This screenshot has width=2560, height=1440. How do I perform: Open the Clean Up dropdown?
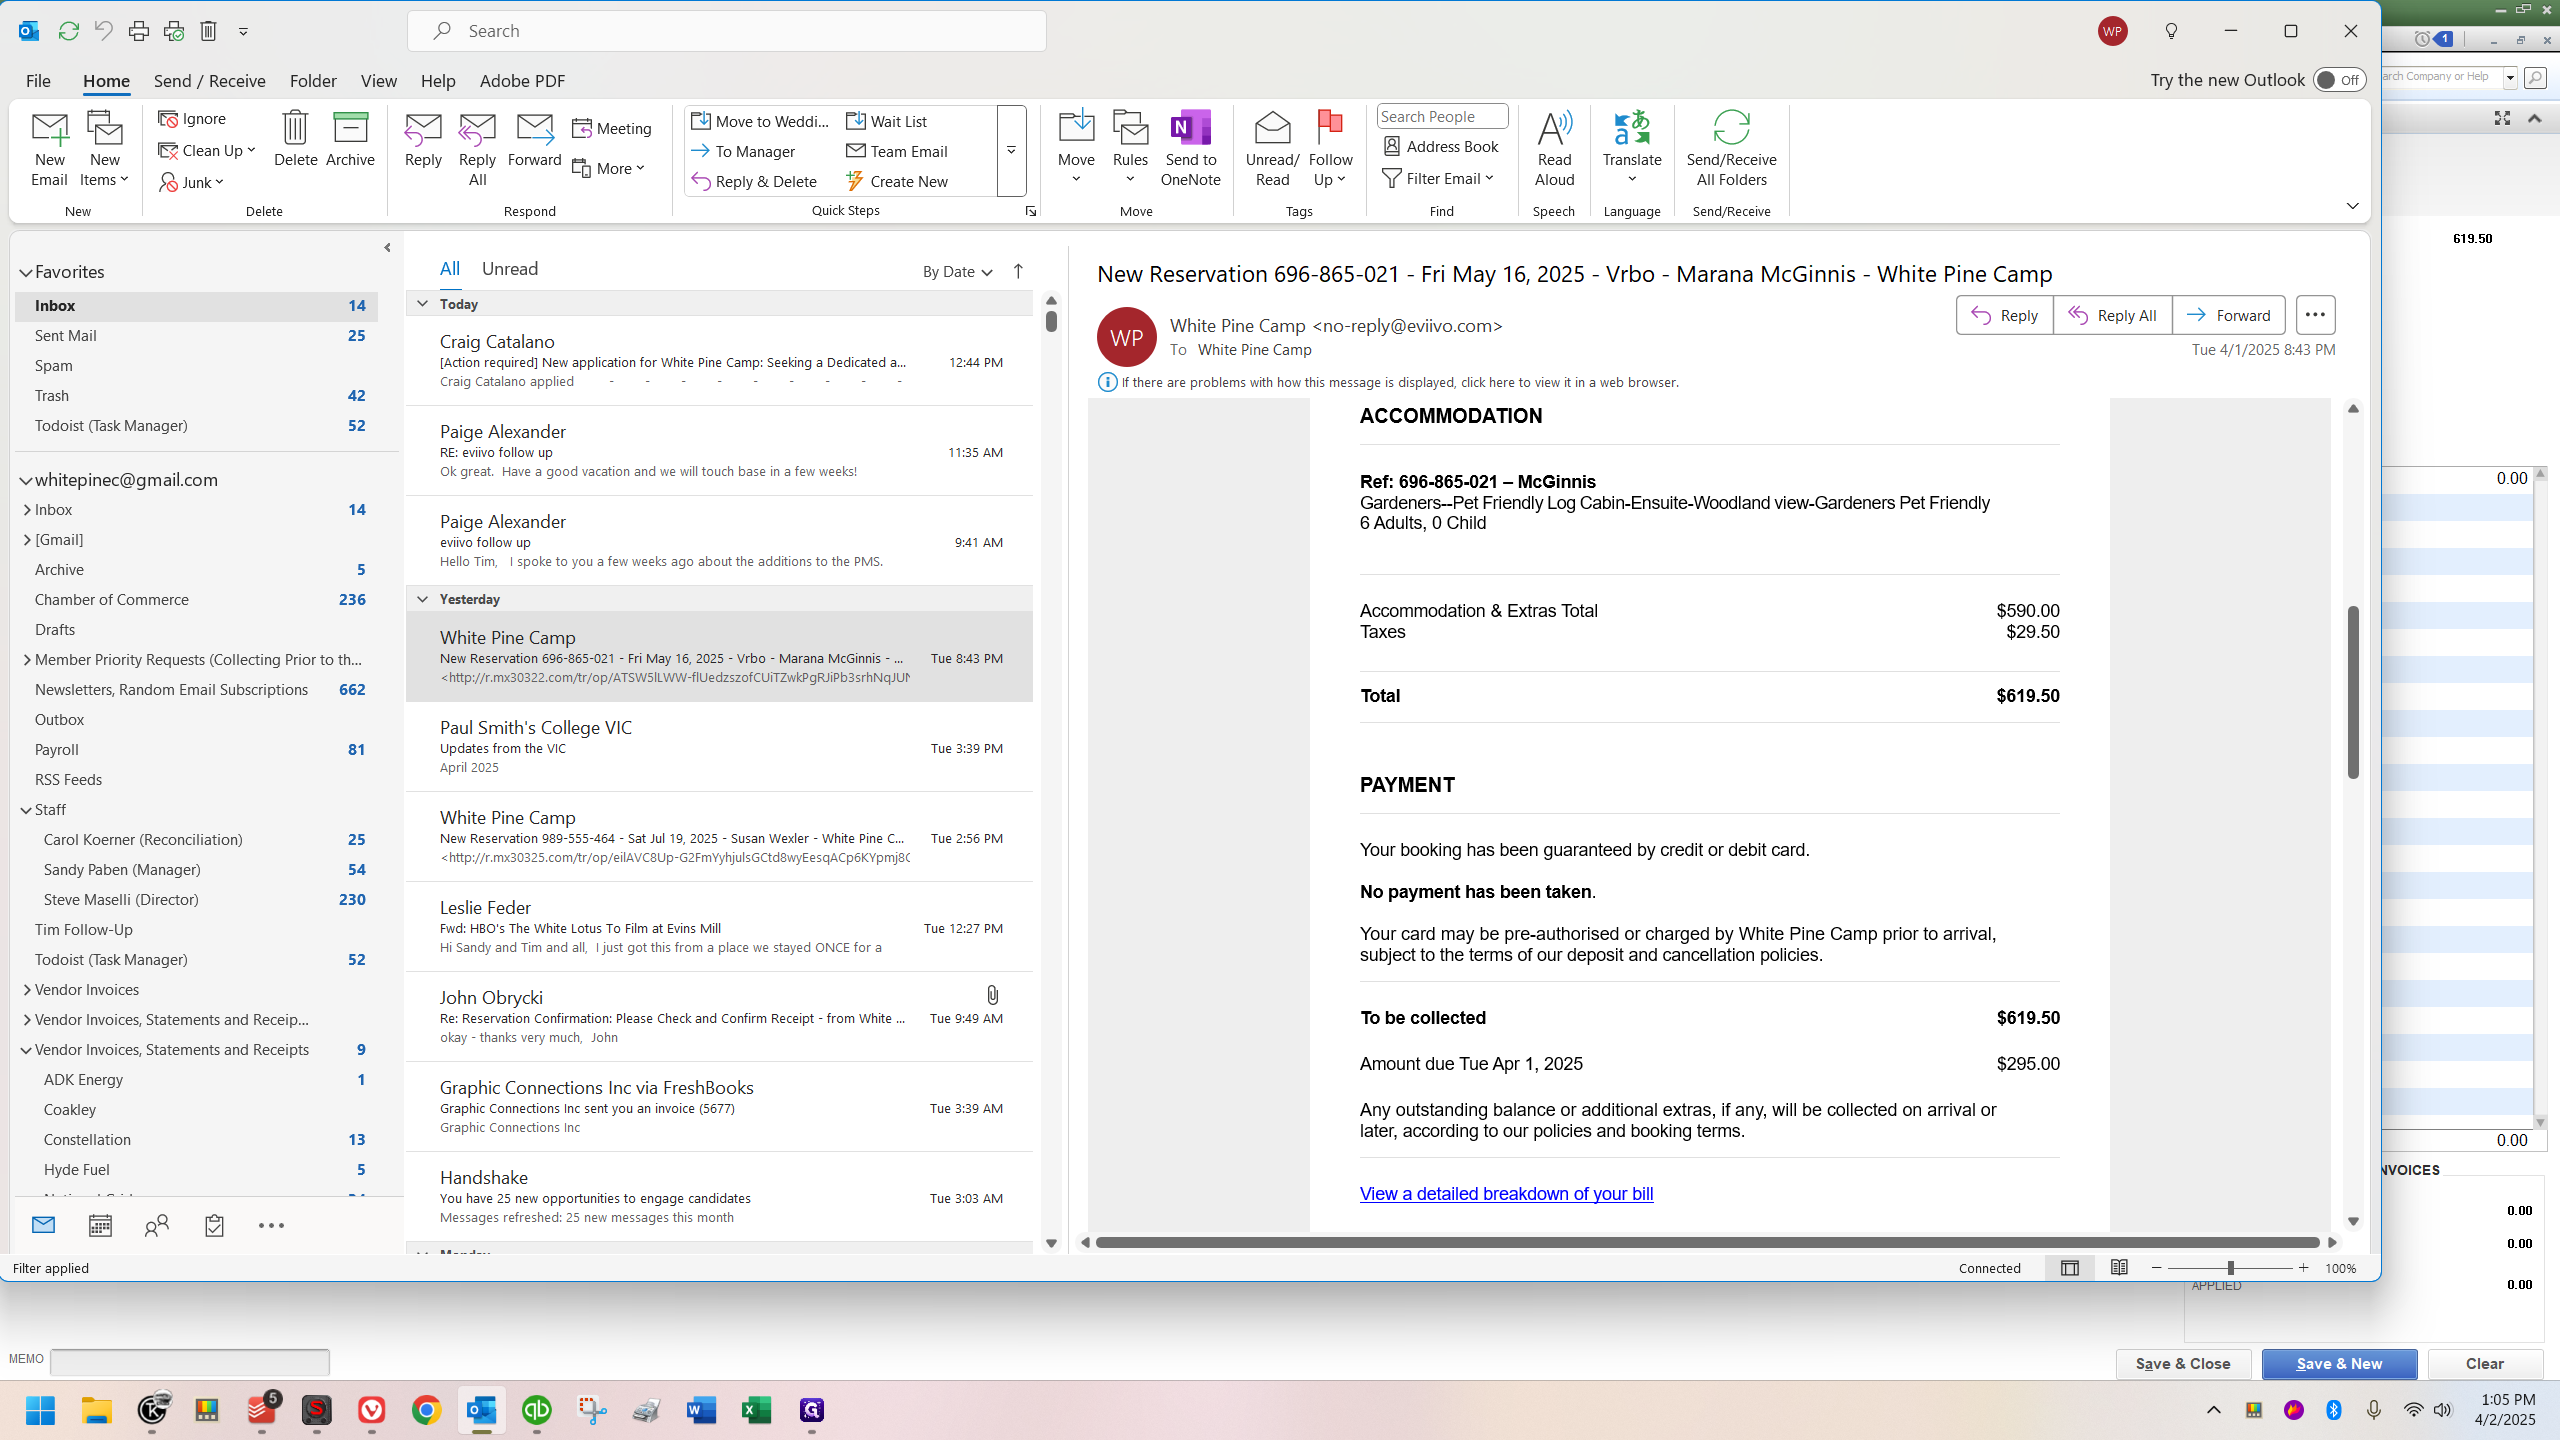pos(207,150)
